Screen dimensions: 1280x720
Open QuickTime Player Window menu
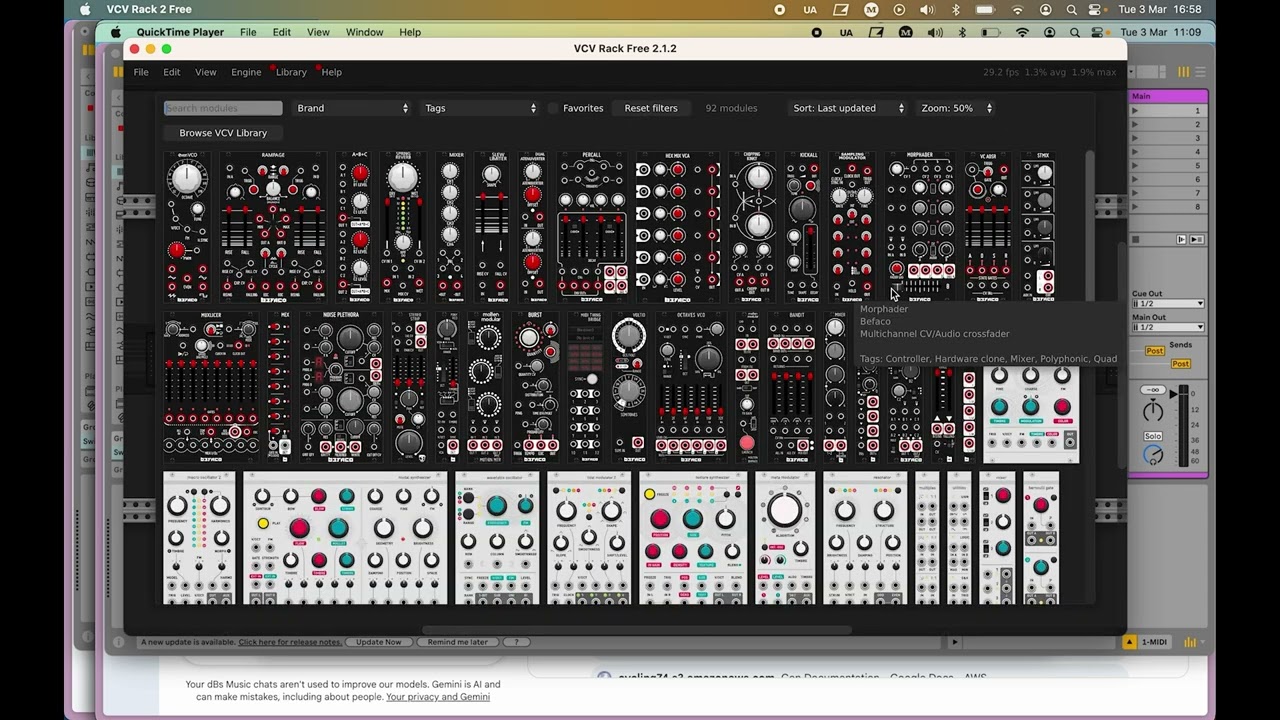point(364,32)
